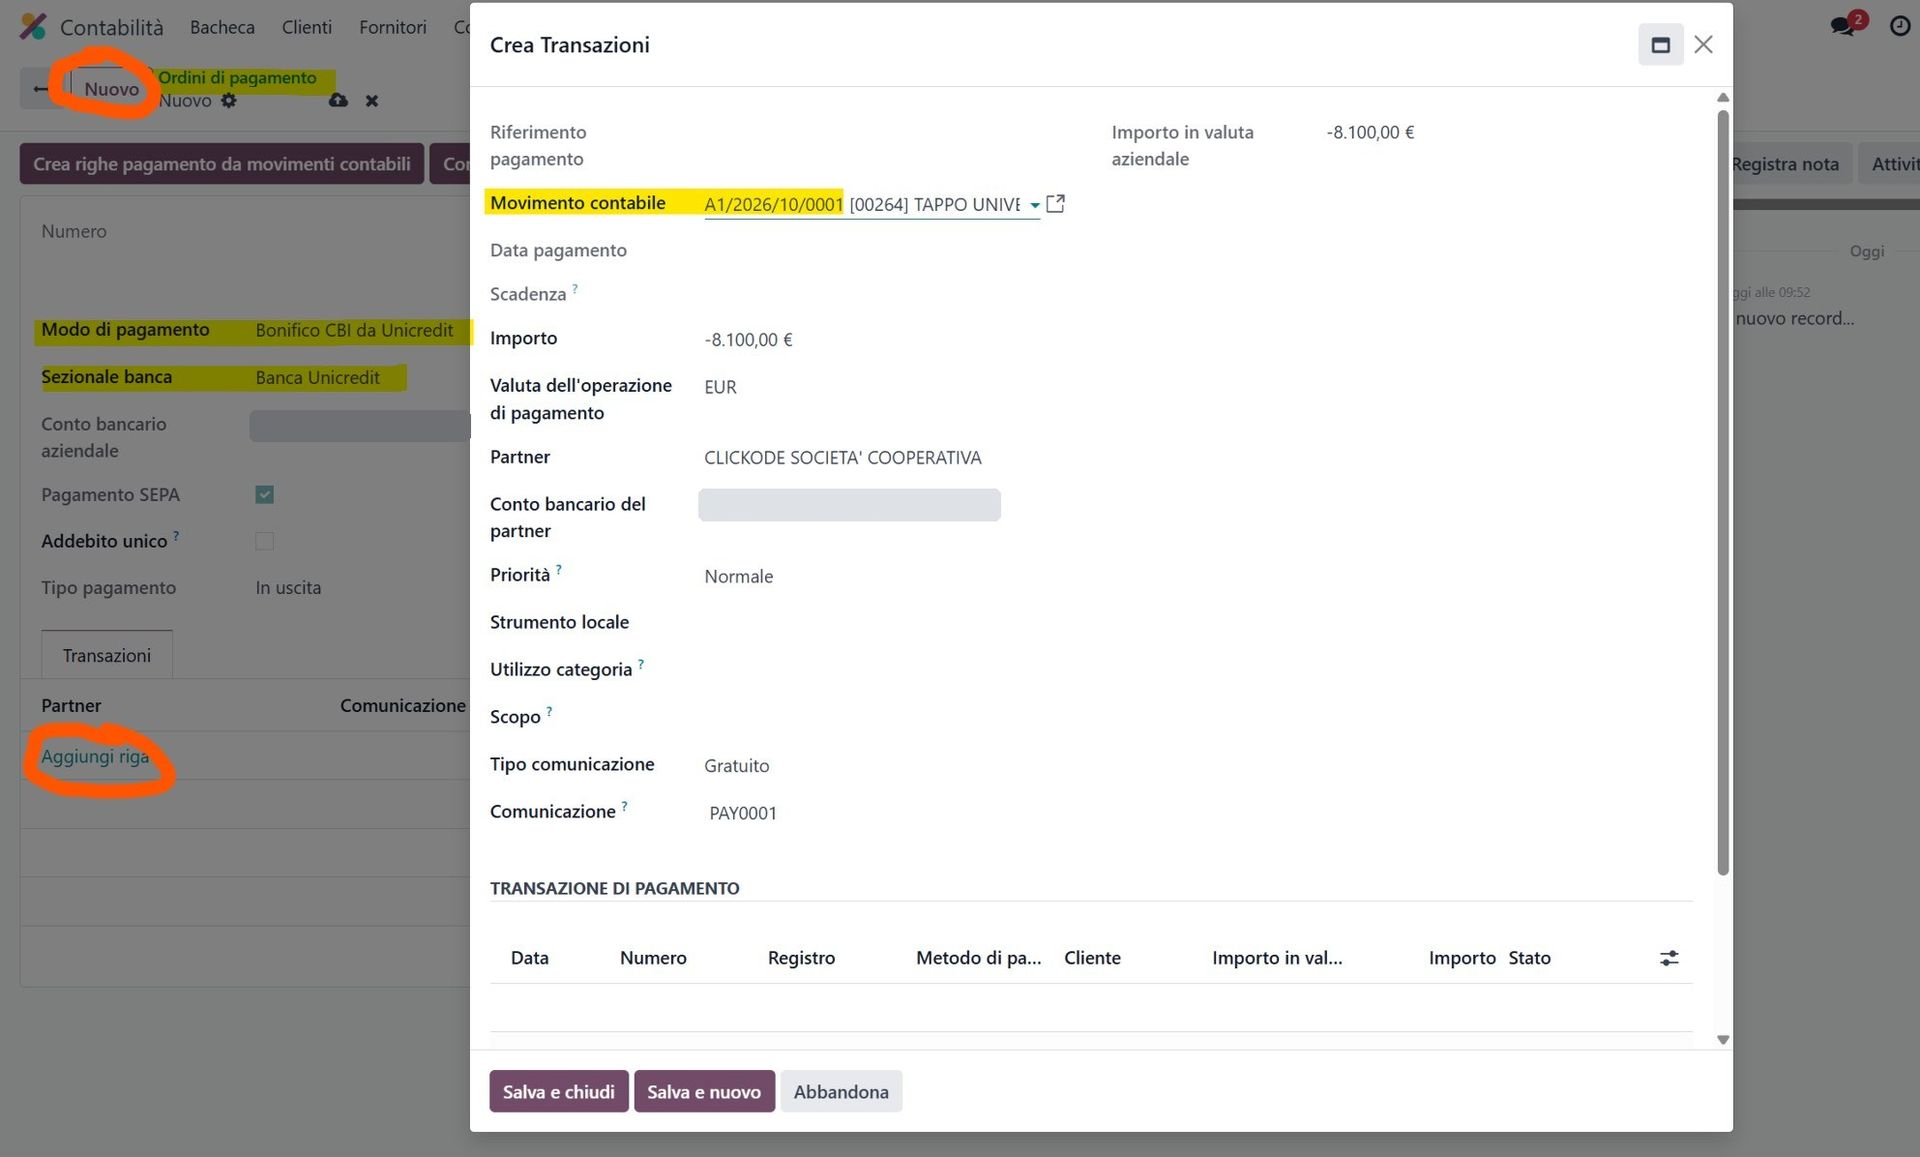The image size is (1920, 1157).
Task: Click the Aggiungi riga link
Action: coord(95,757)
